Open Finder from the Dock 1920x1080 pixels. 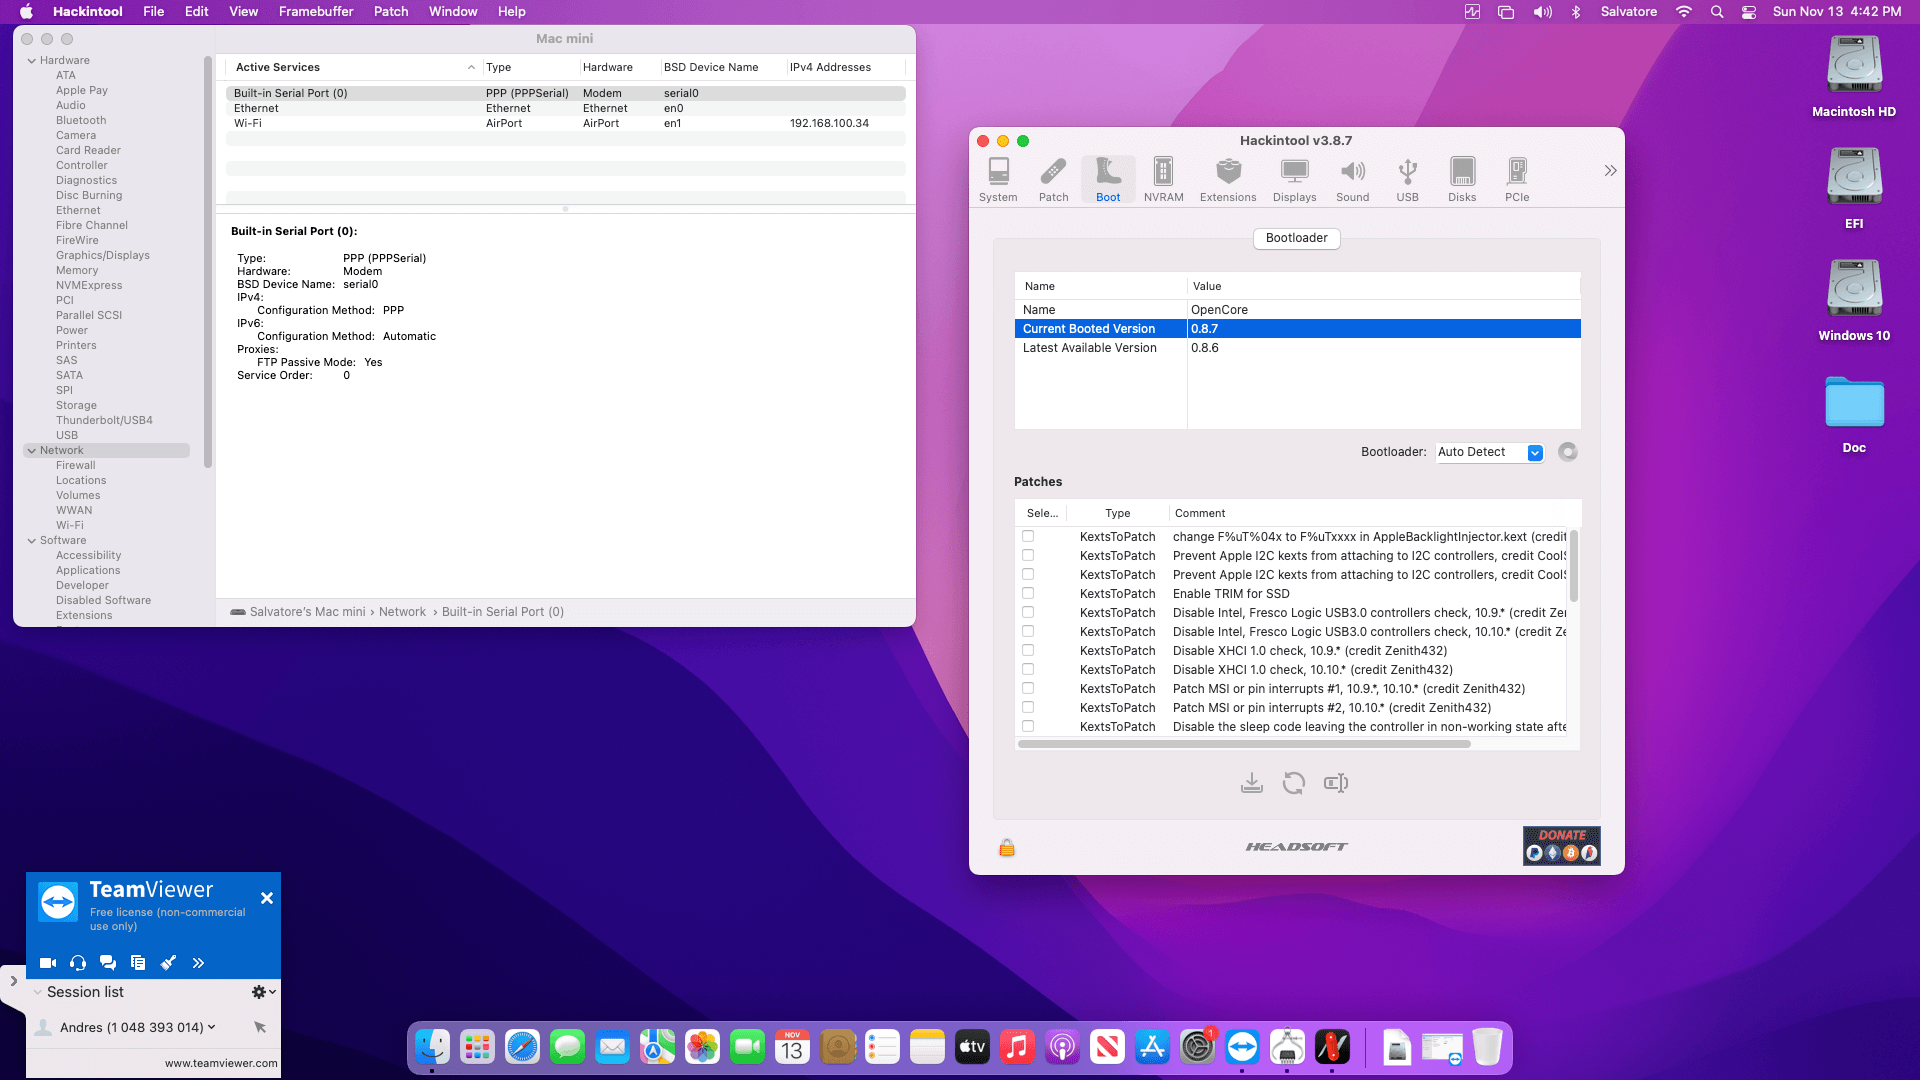(432, 1047)
